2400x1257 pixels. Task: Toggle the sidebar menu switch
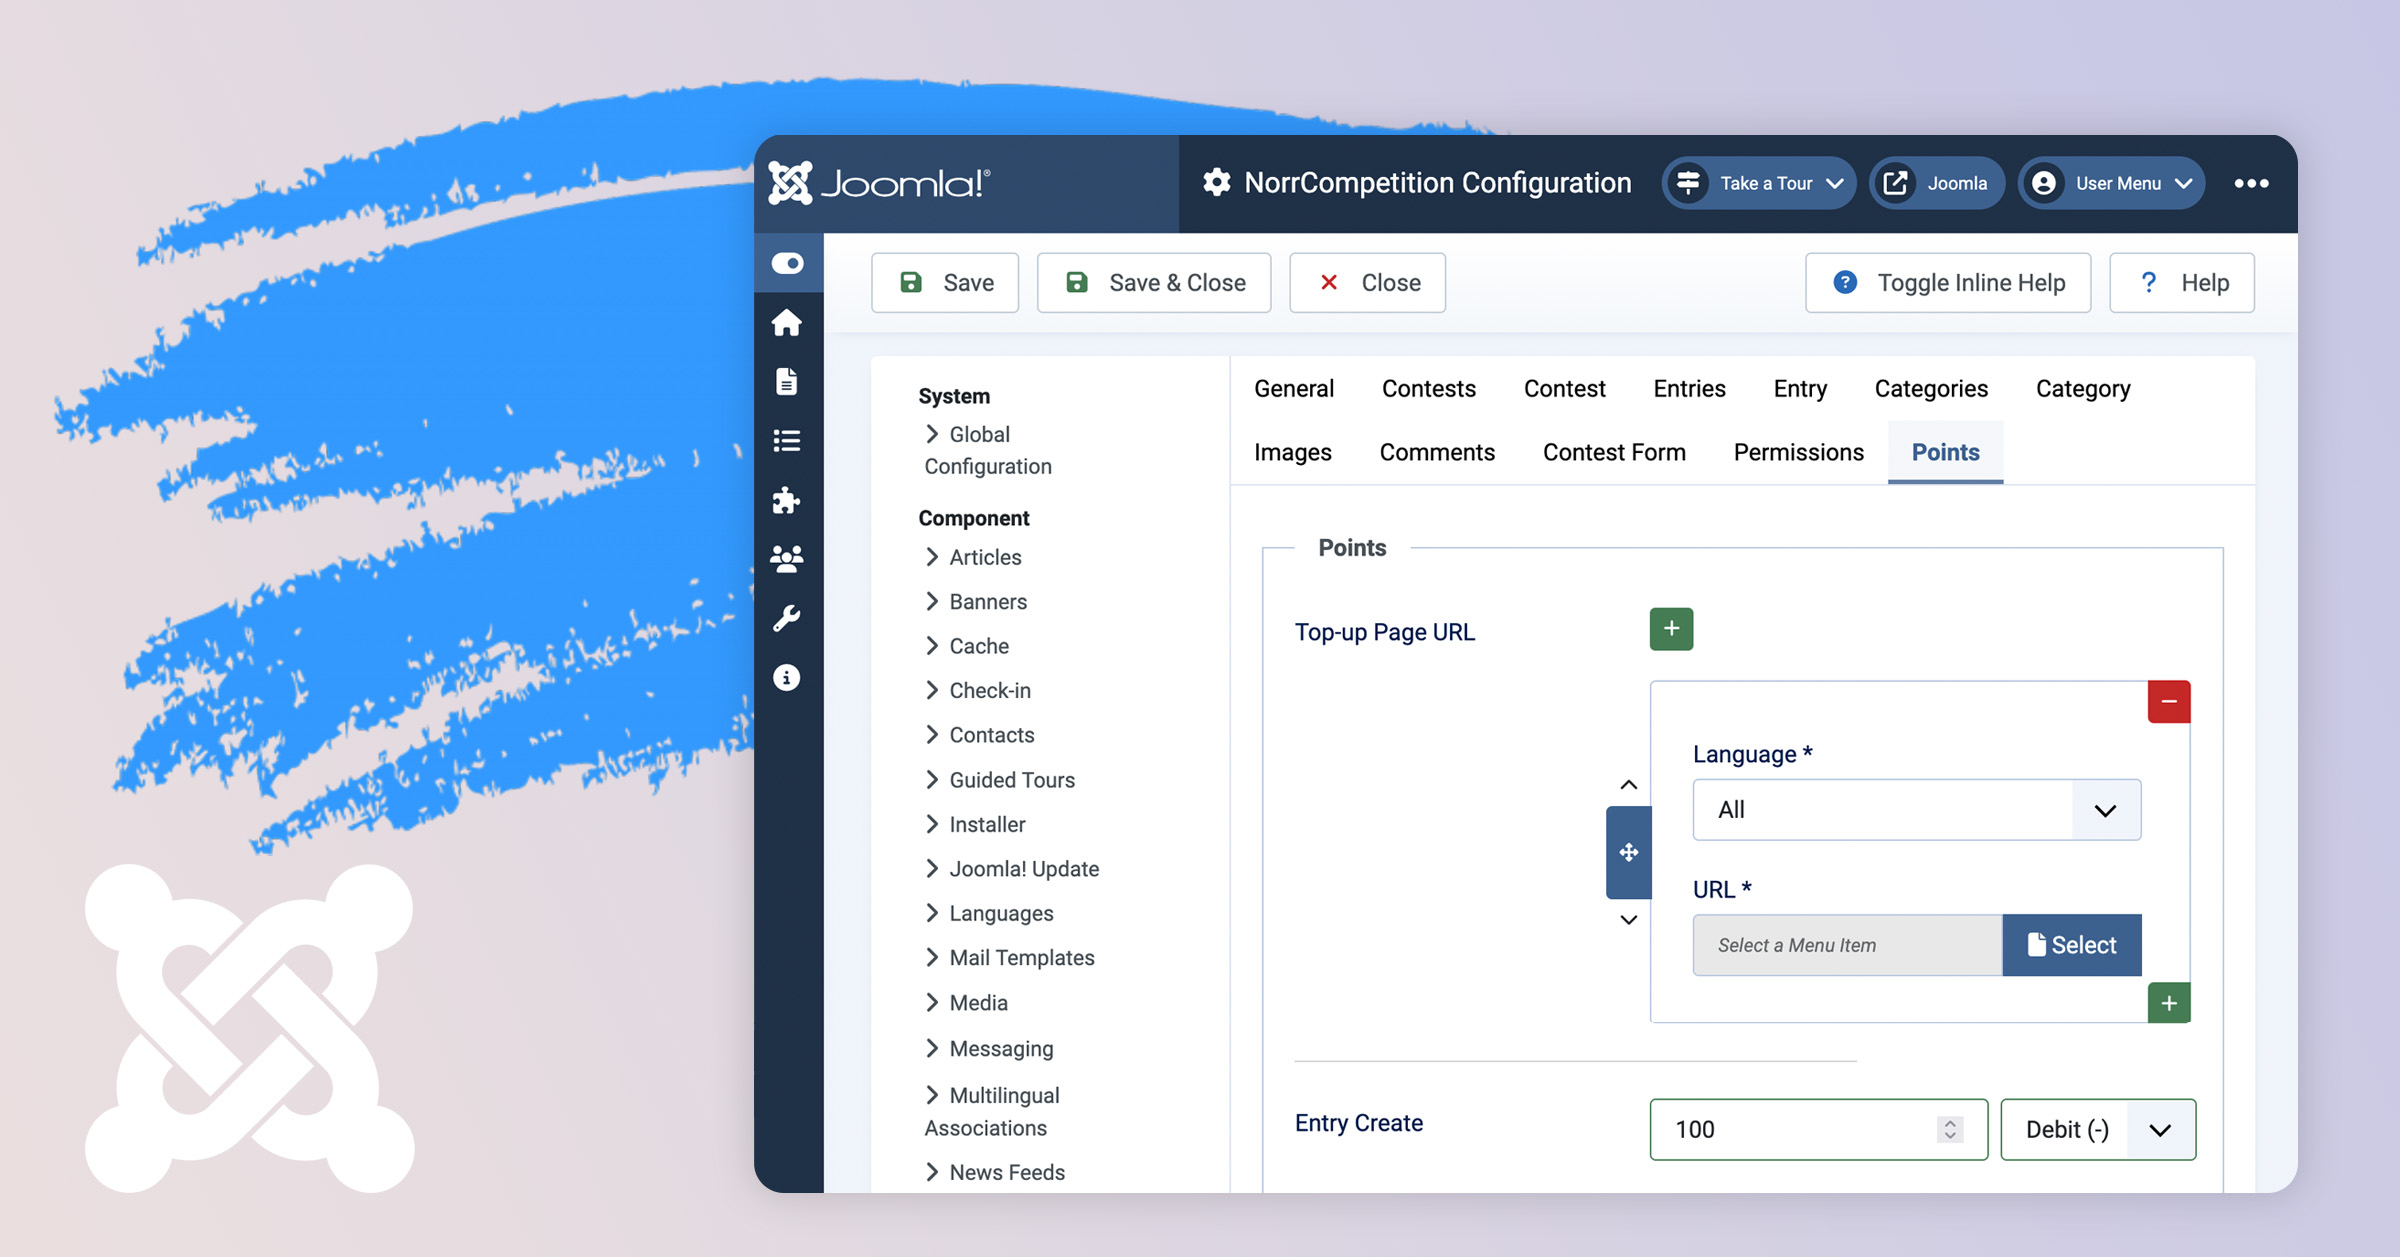tap(787, 263)
